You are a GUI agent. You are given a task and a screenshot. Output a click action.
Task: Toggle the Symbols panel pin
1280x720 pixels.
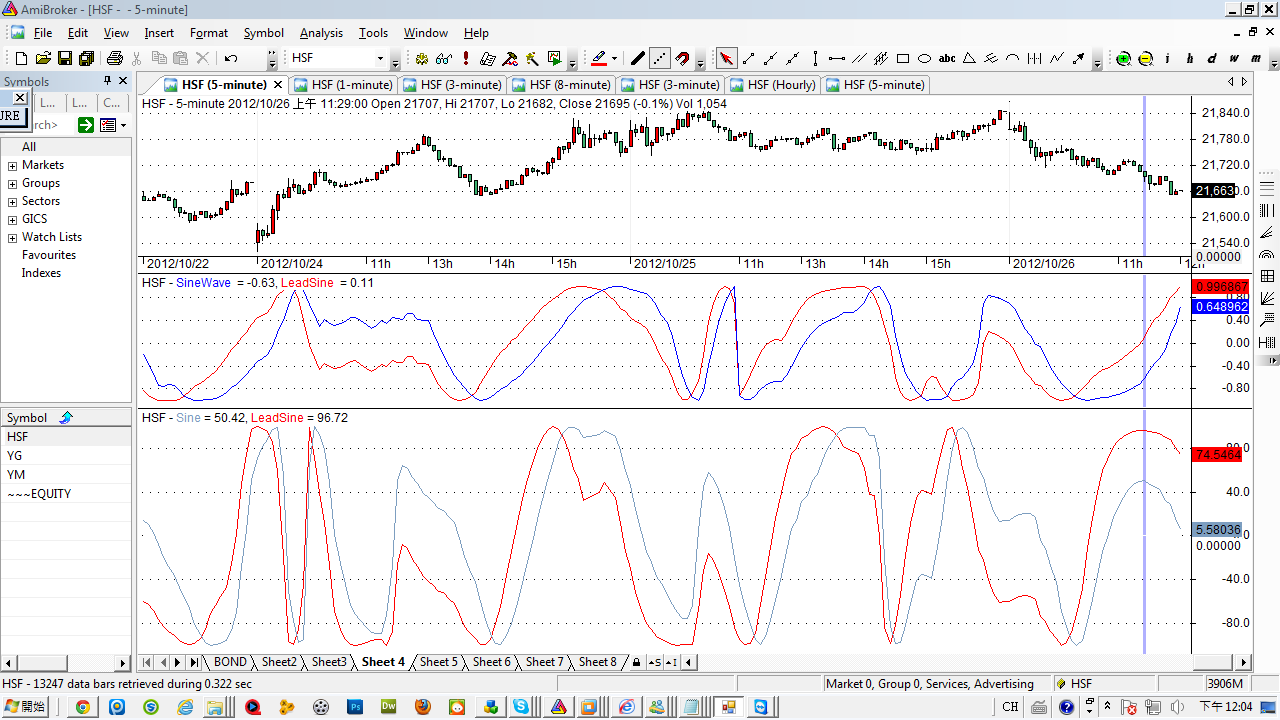pos(108,81)
